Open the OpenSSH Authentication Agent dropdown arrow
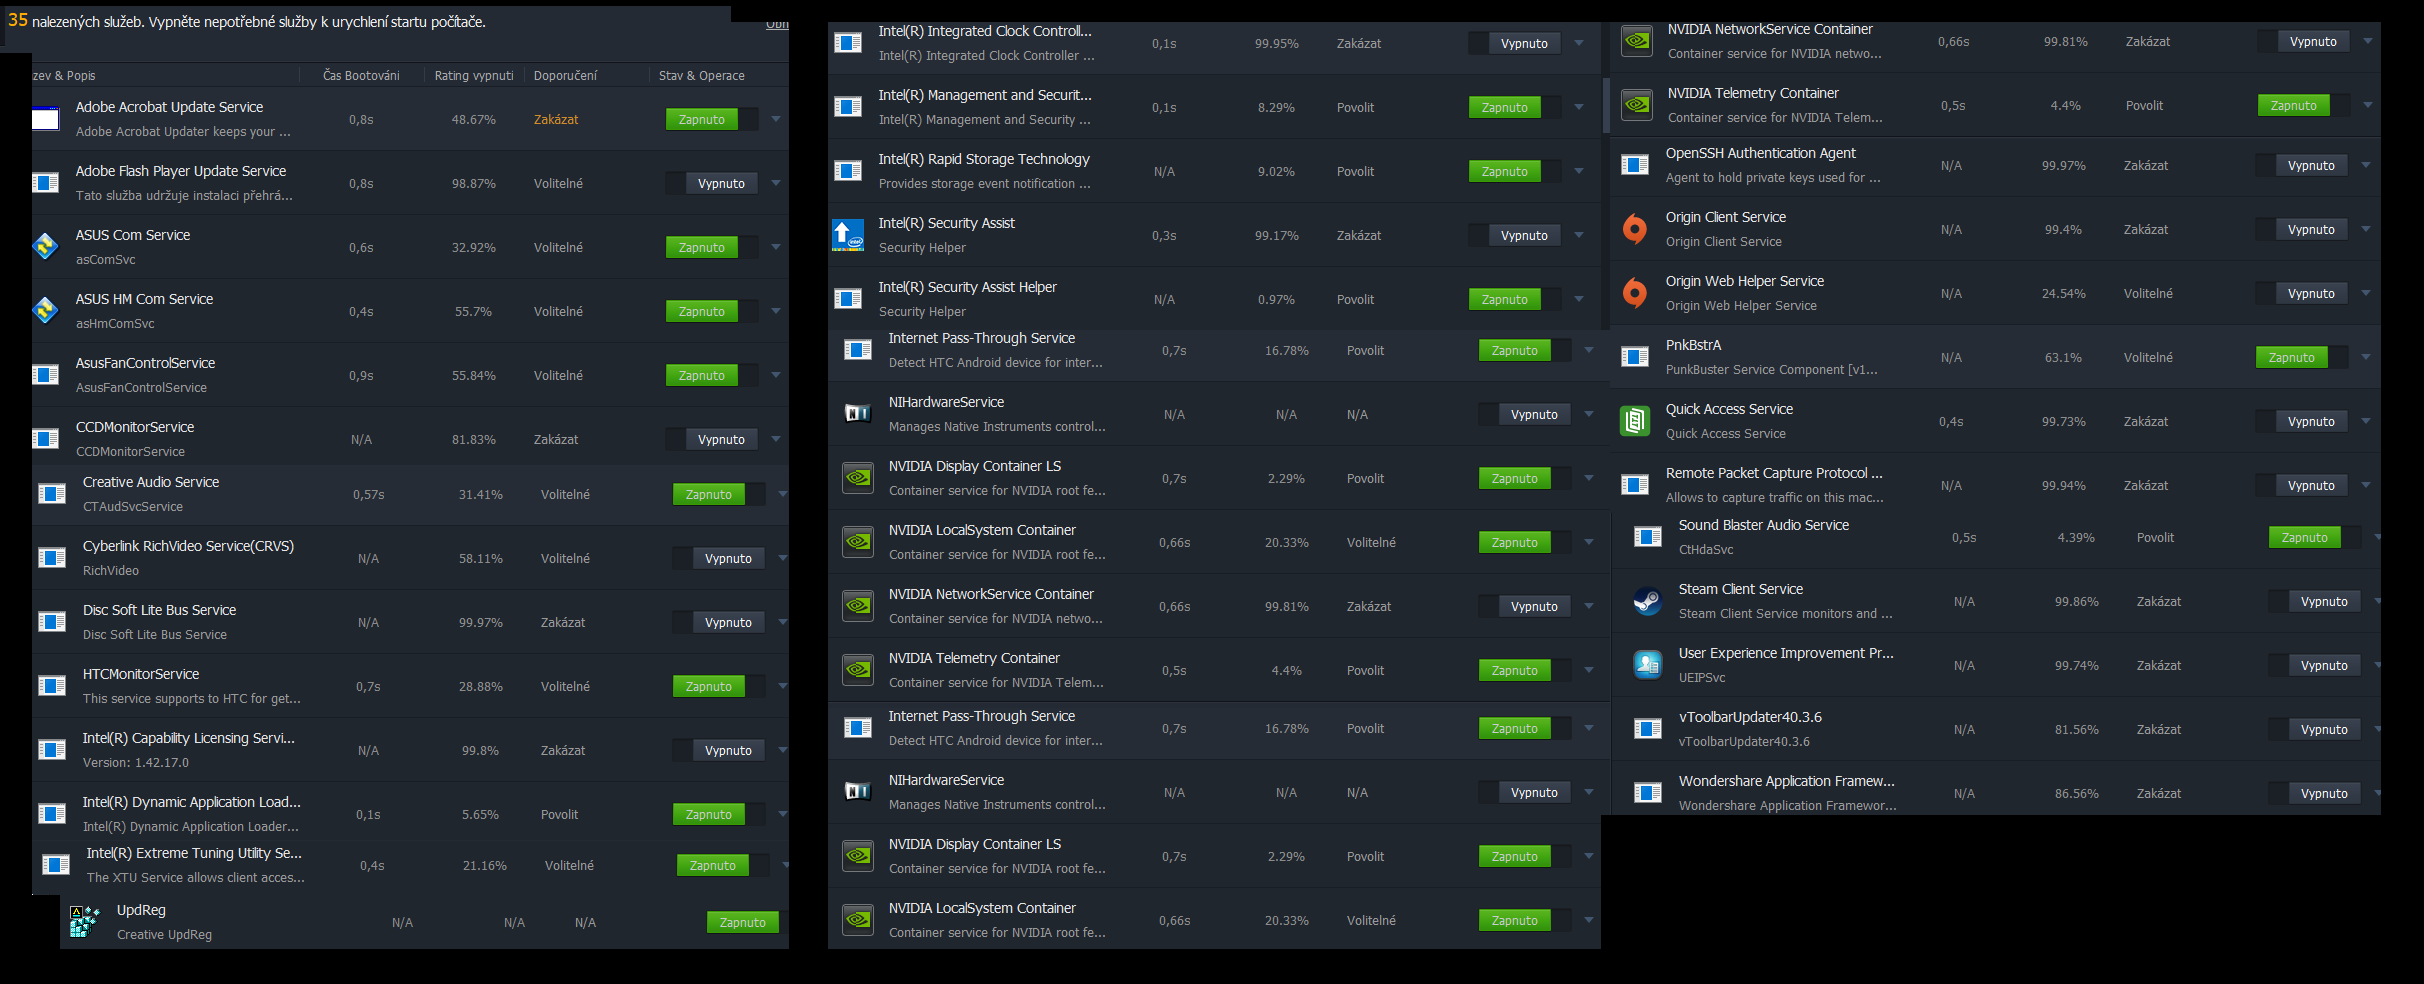The width and height of the screenshot is (2424, 984). point(2366,165)
